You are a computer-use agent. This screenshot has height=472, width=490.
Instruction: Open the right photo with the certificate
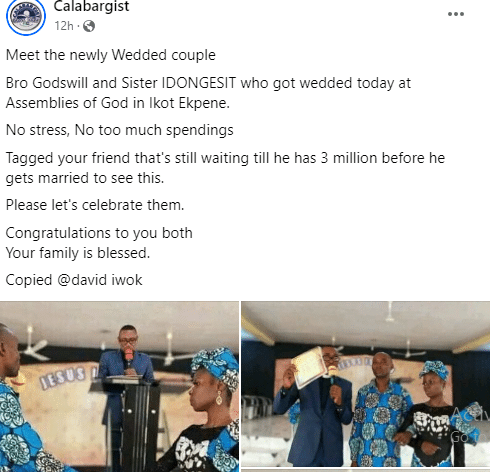click(365, 384)
